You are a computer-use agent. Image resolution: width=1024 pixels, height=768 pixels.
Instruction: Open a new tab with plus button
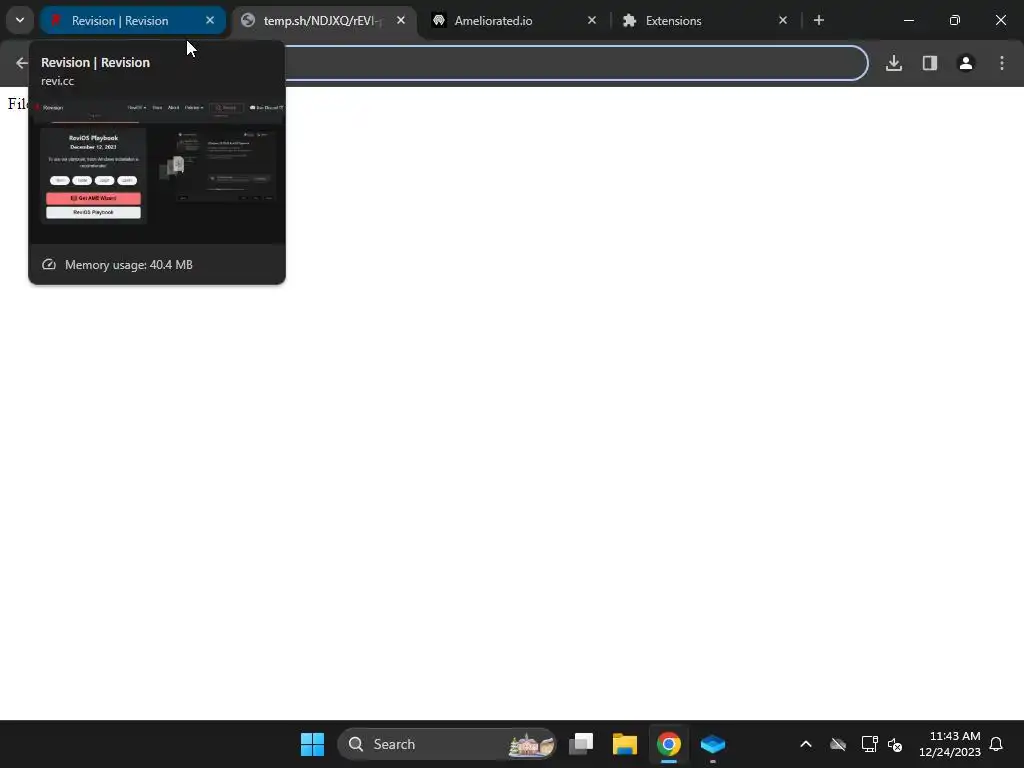pos(819,20)
